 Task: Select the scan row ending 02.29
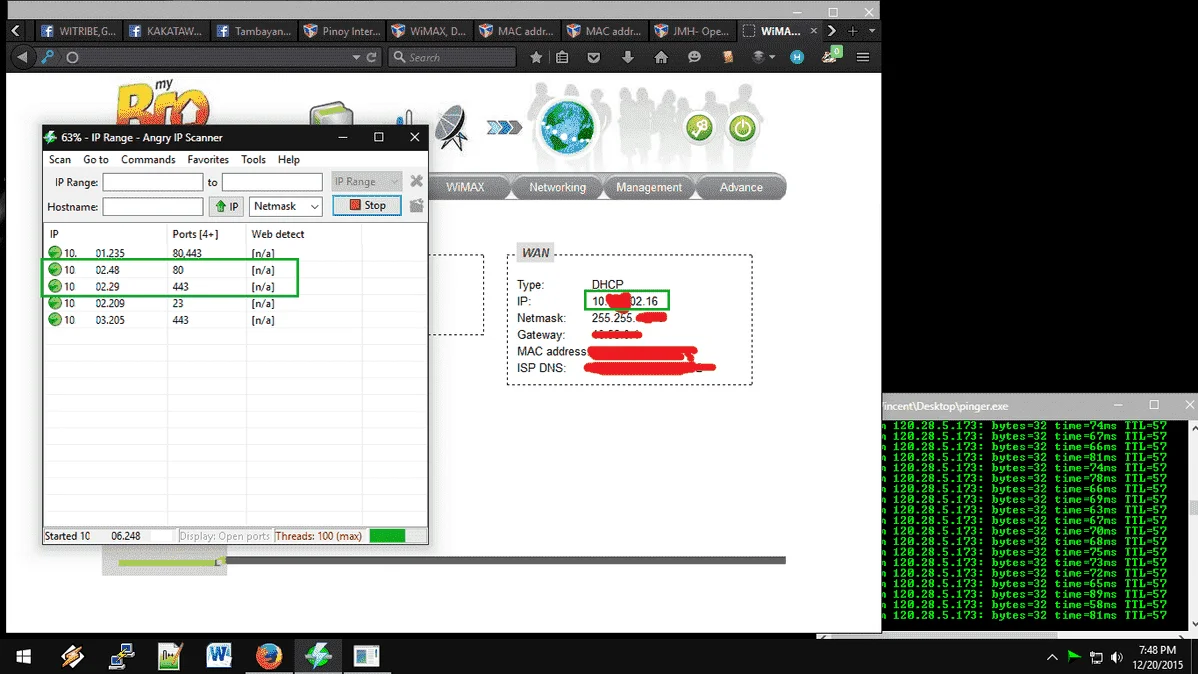click(x=235, y=287)
